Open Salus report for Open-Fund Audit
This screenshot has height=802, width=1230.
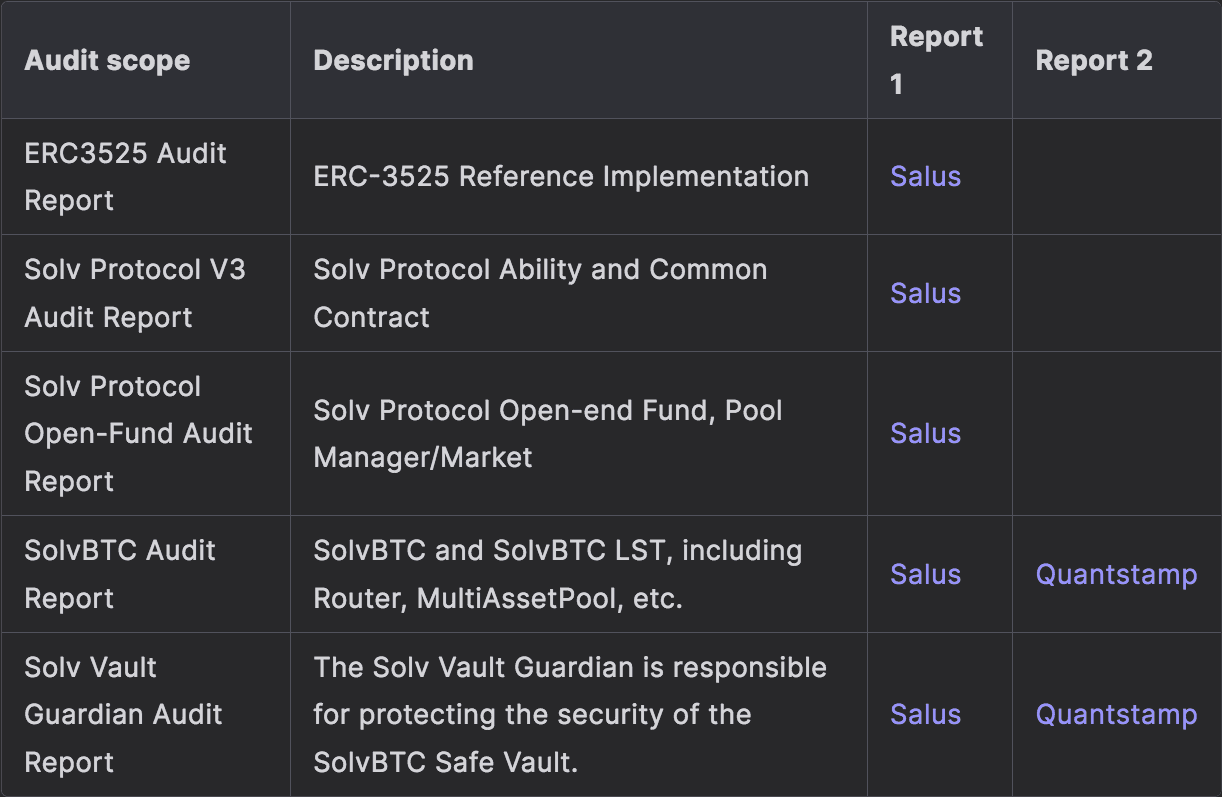(925, 433)
